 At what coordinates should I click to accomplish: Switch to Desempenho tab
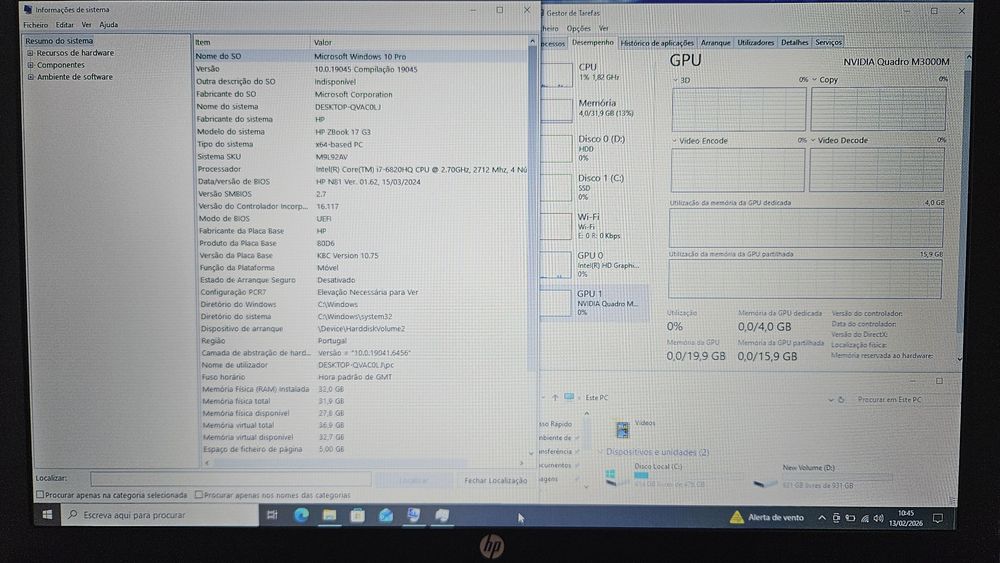(x=592, y=43)
